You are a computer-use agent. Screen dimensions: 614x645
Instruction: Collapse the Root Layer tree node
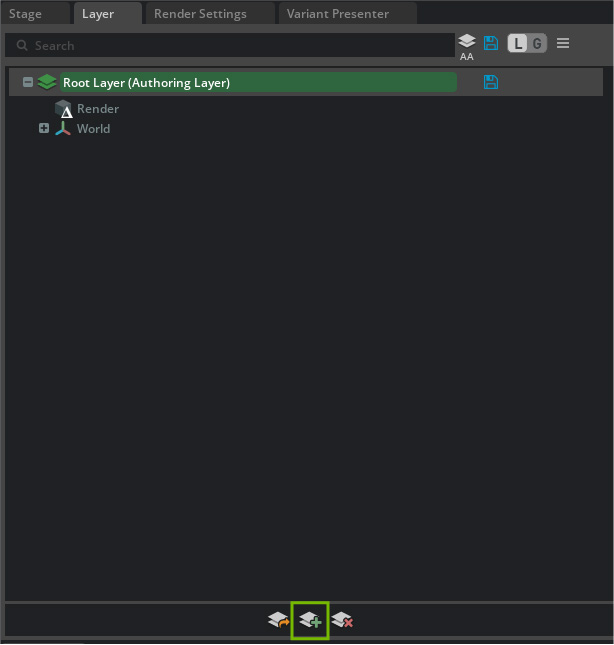click(28, 82)
